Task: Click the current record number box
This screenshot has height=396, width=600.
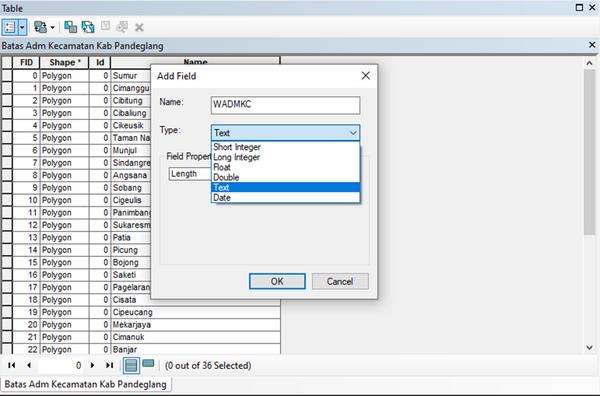Action: 60,365
